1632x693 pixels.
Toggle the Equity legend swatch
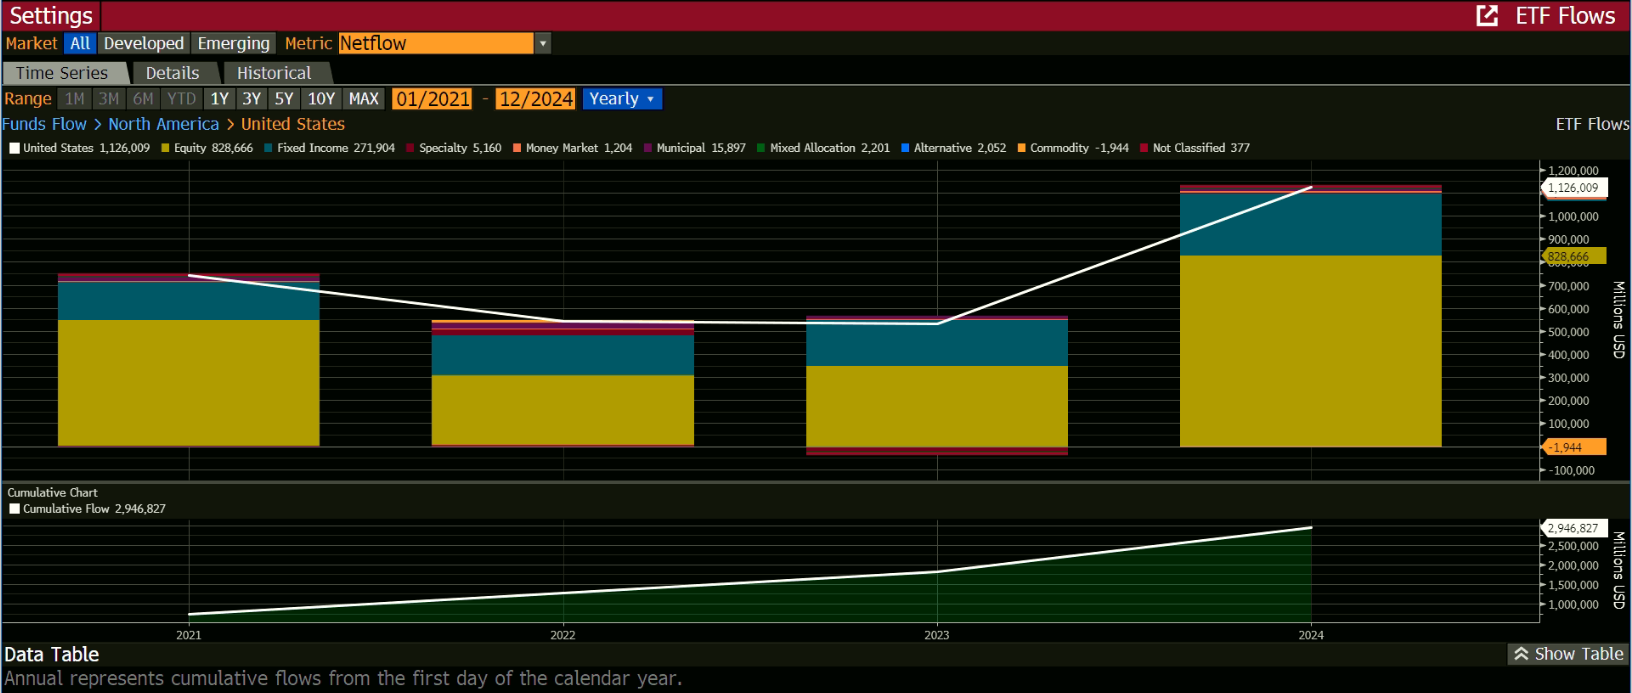(x=165, y=148)
